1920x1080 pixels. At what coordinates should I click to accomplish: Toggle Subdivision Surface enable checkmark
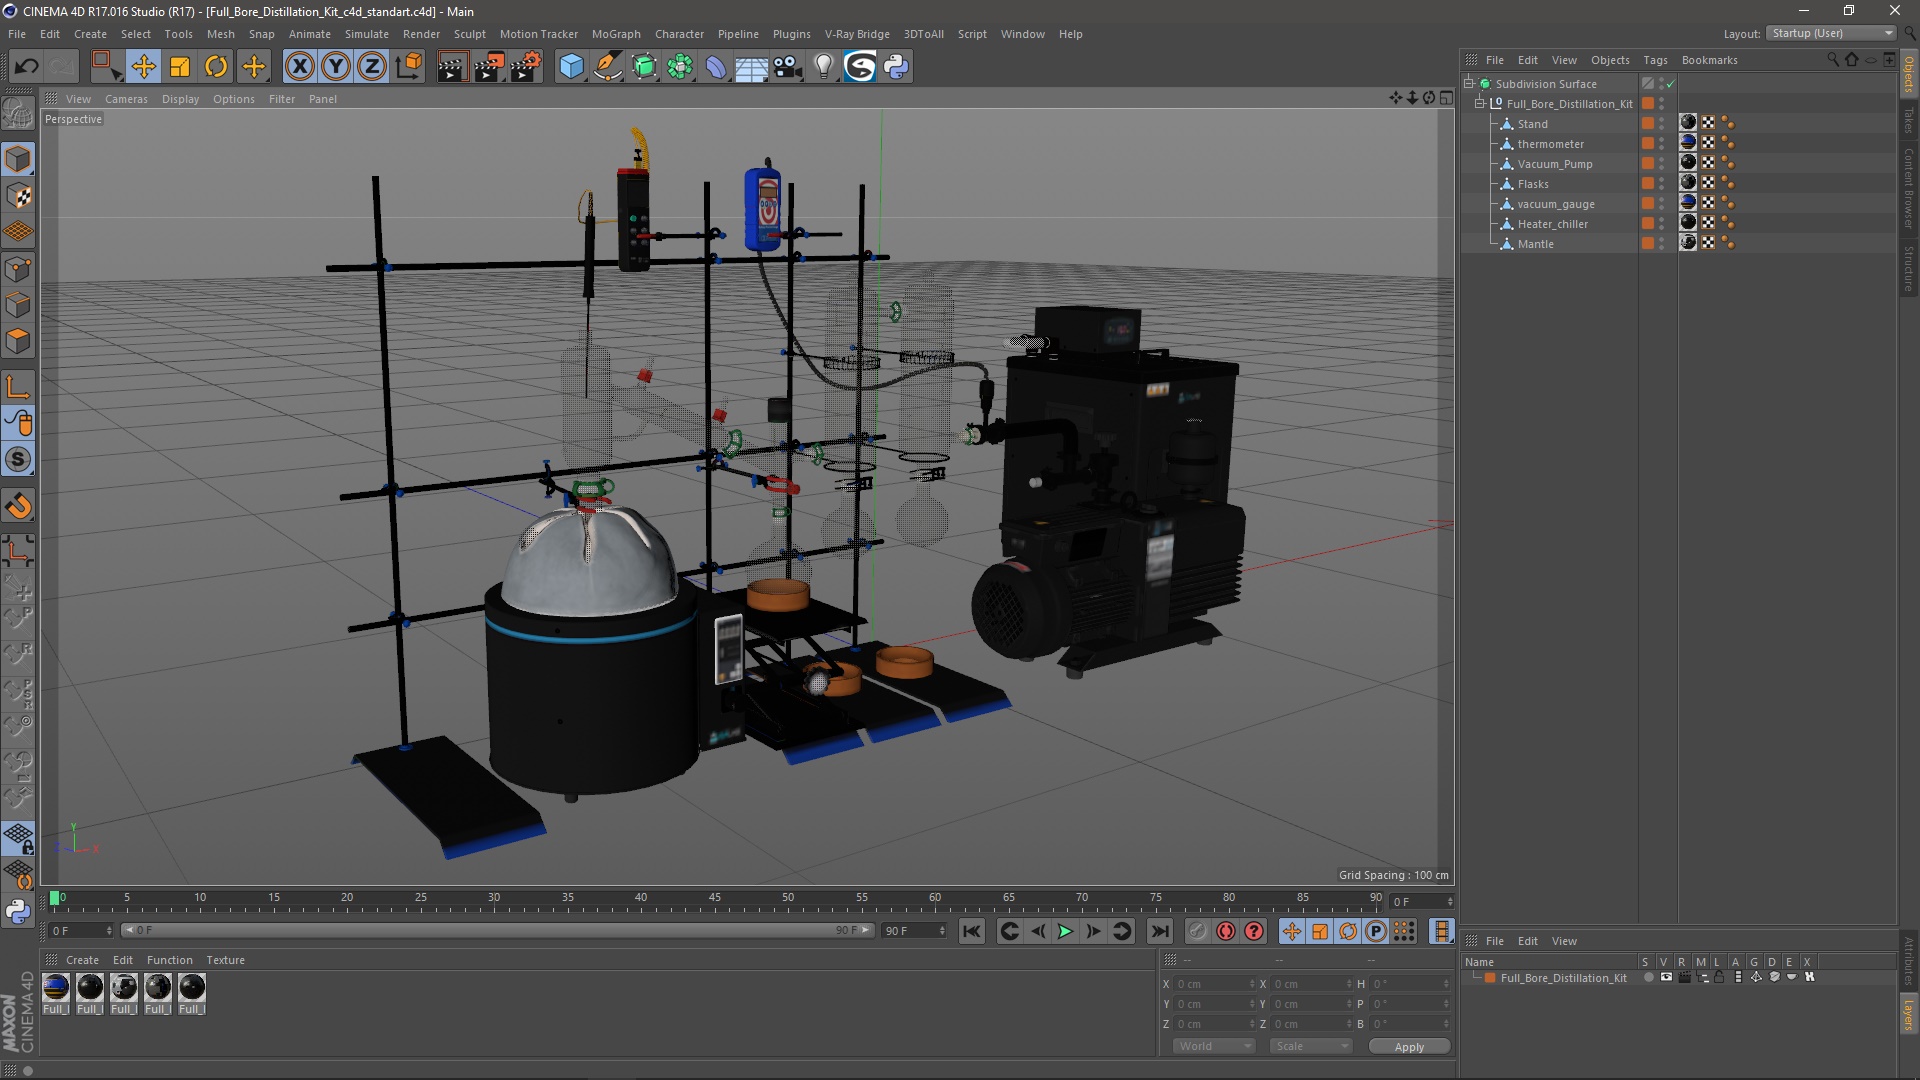tap(1670, 84)
